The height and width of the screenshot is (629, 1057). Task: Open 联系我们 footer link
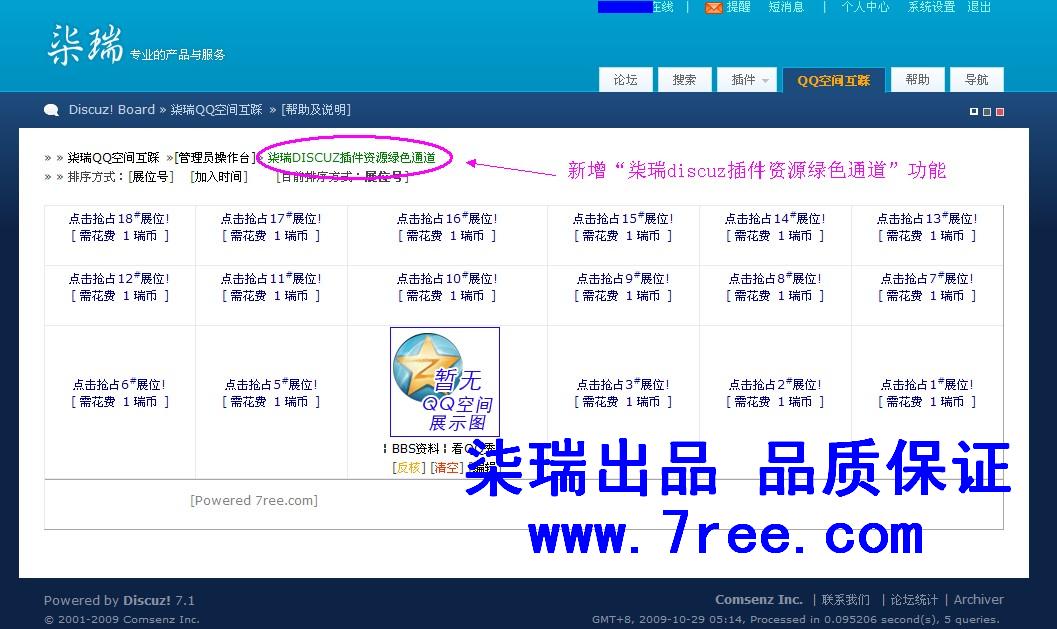(845, 599)
